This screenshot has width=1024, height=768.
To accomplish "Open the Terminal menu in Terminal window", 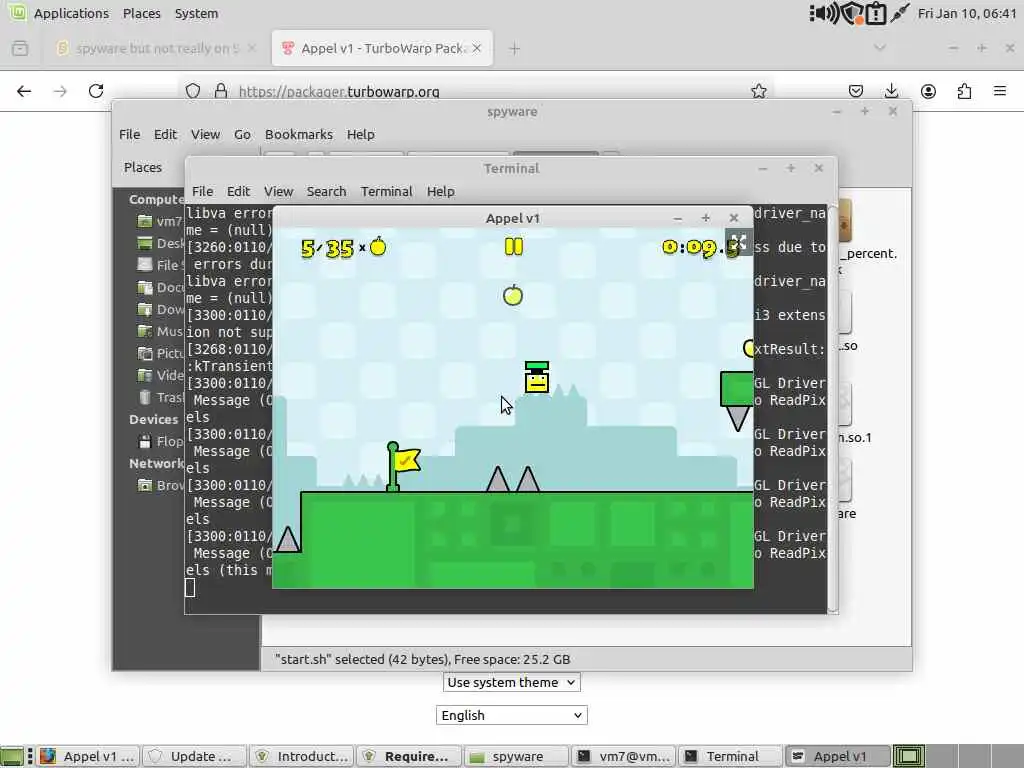I will pyautogui.click(x=387, y=191).
